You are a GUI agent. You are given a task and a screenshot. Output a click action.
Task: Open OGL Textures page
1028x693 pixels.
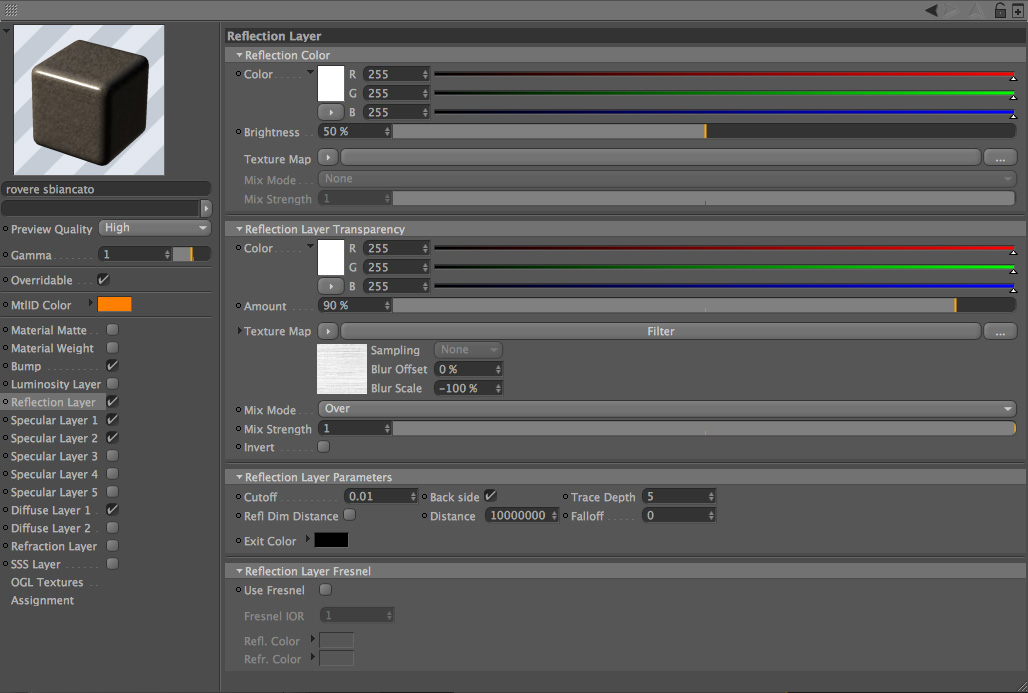pos(47,582)
